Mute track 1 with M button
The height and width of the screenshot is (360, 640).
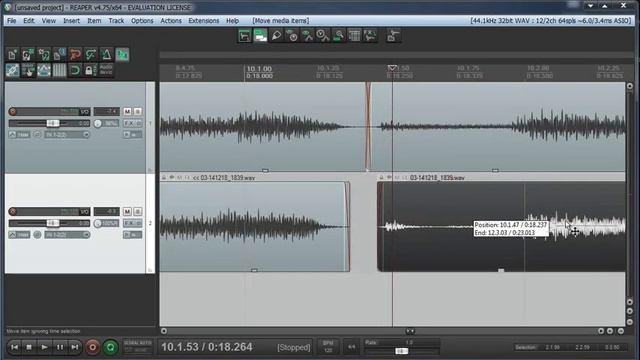127,111
